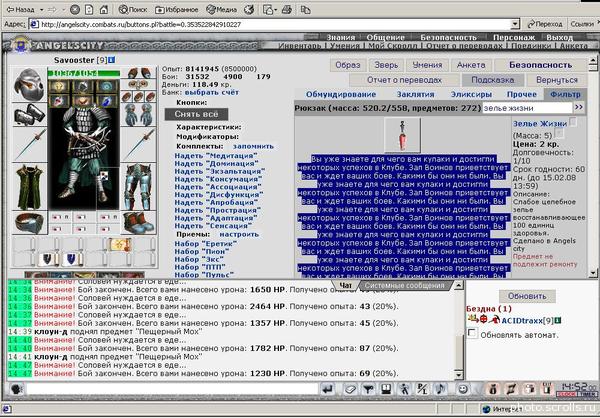The image size is (600, 418).
Task: Toggle the Обновлять автомат. checkbox
Action: click(472, 333)
